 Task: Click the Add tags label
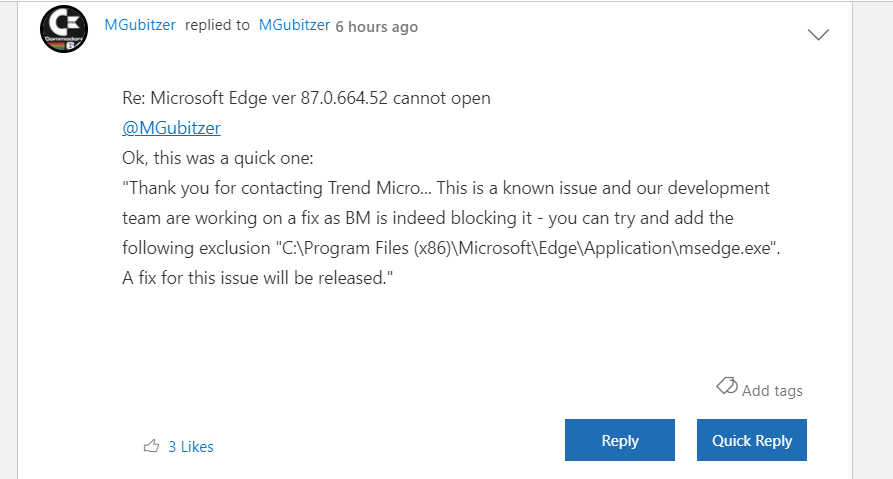pyautogui.click(x=772, y=391)
